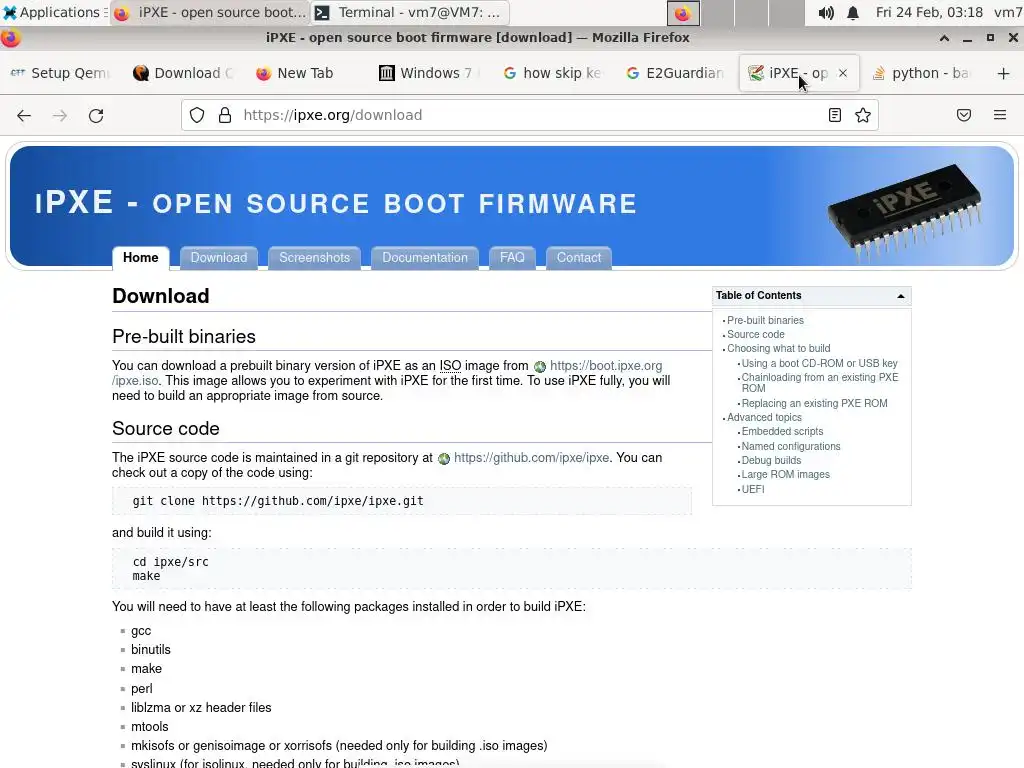Switch to the E2Guardian tab
This screenshot has height=768, width=1024.
[x=675, y=73]
